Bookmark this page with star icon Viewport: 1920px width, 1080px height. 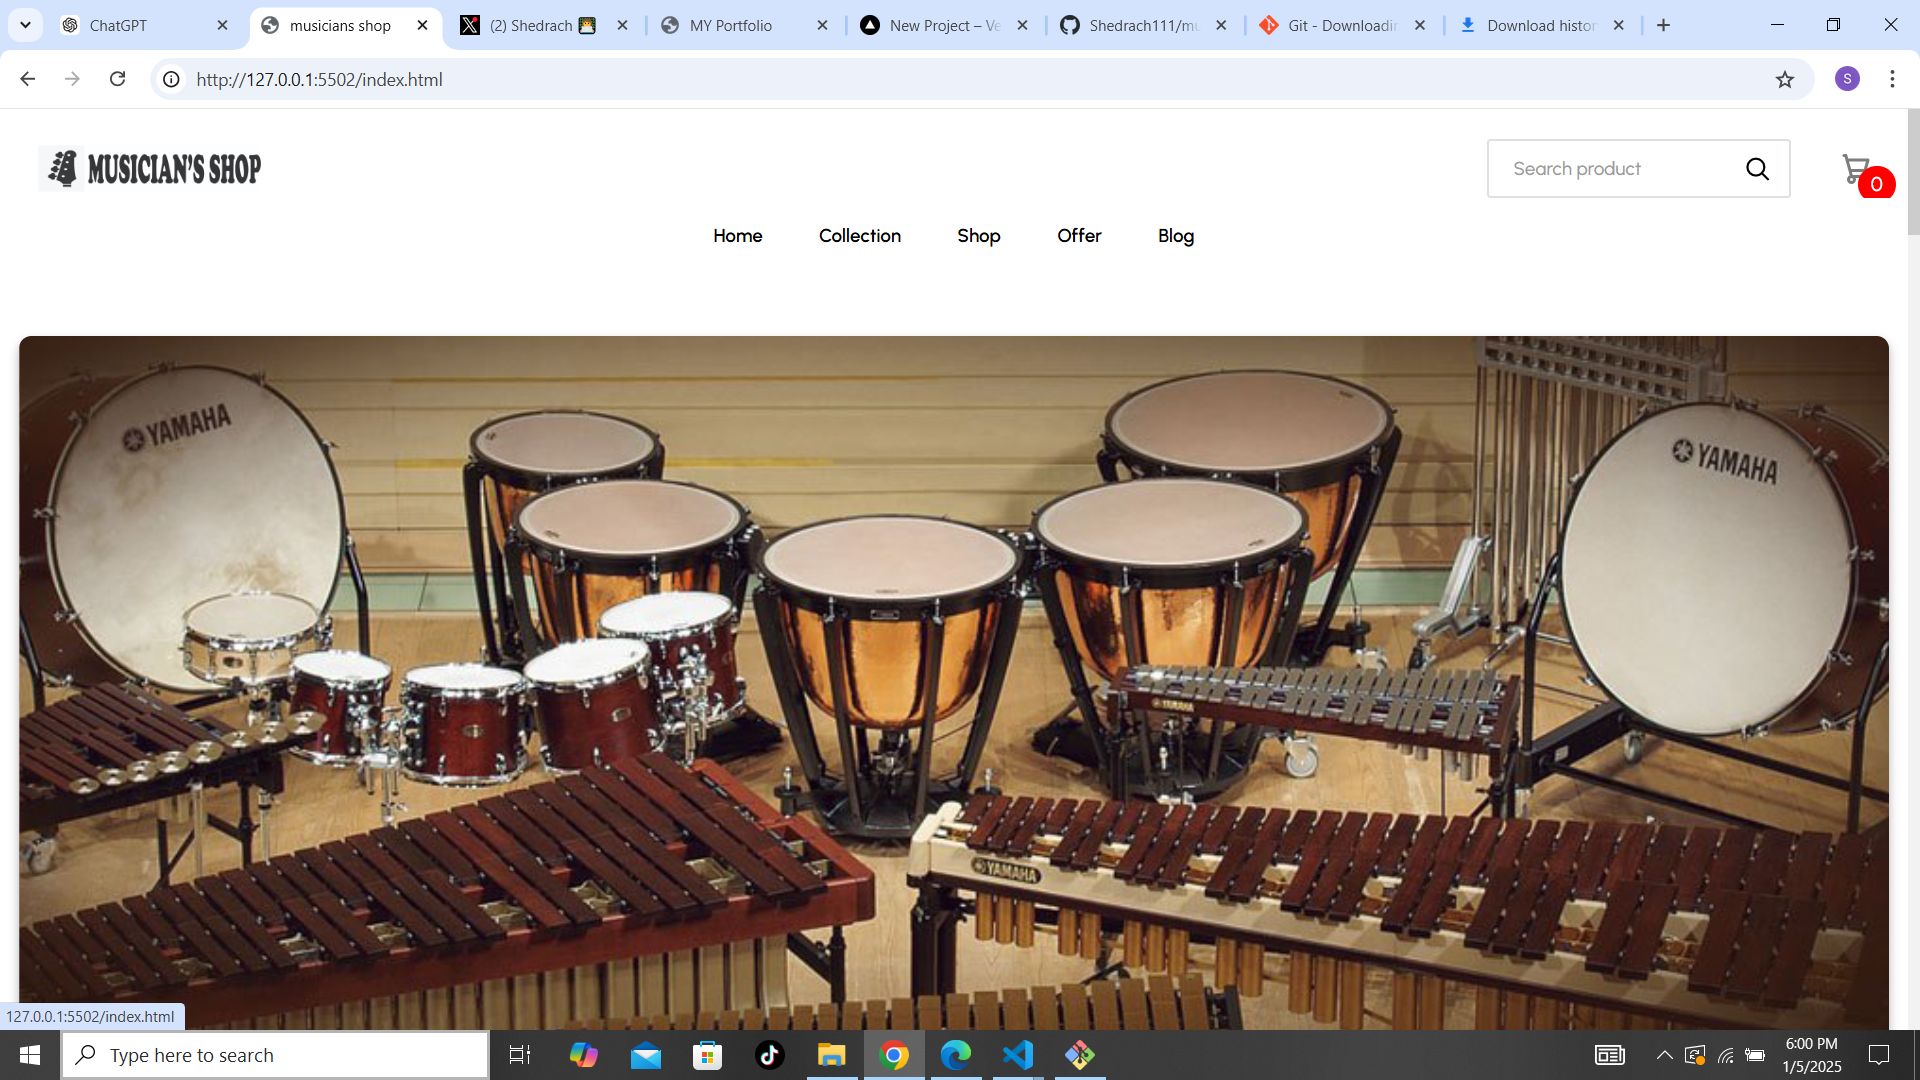(x=1785, y=80)
